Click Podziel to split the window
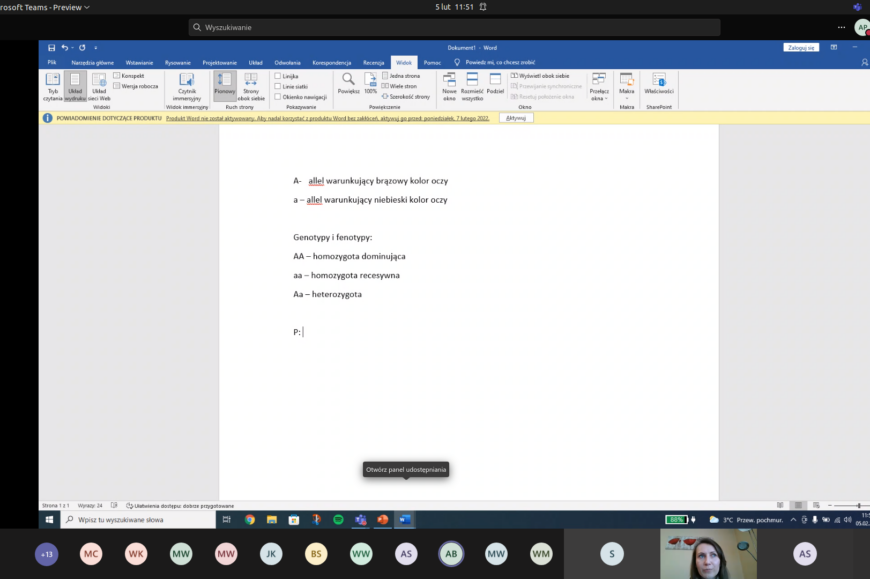 [x=495, y=84]
